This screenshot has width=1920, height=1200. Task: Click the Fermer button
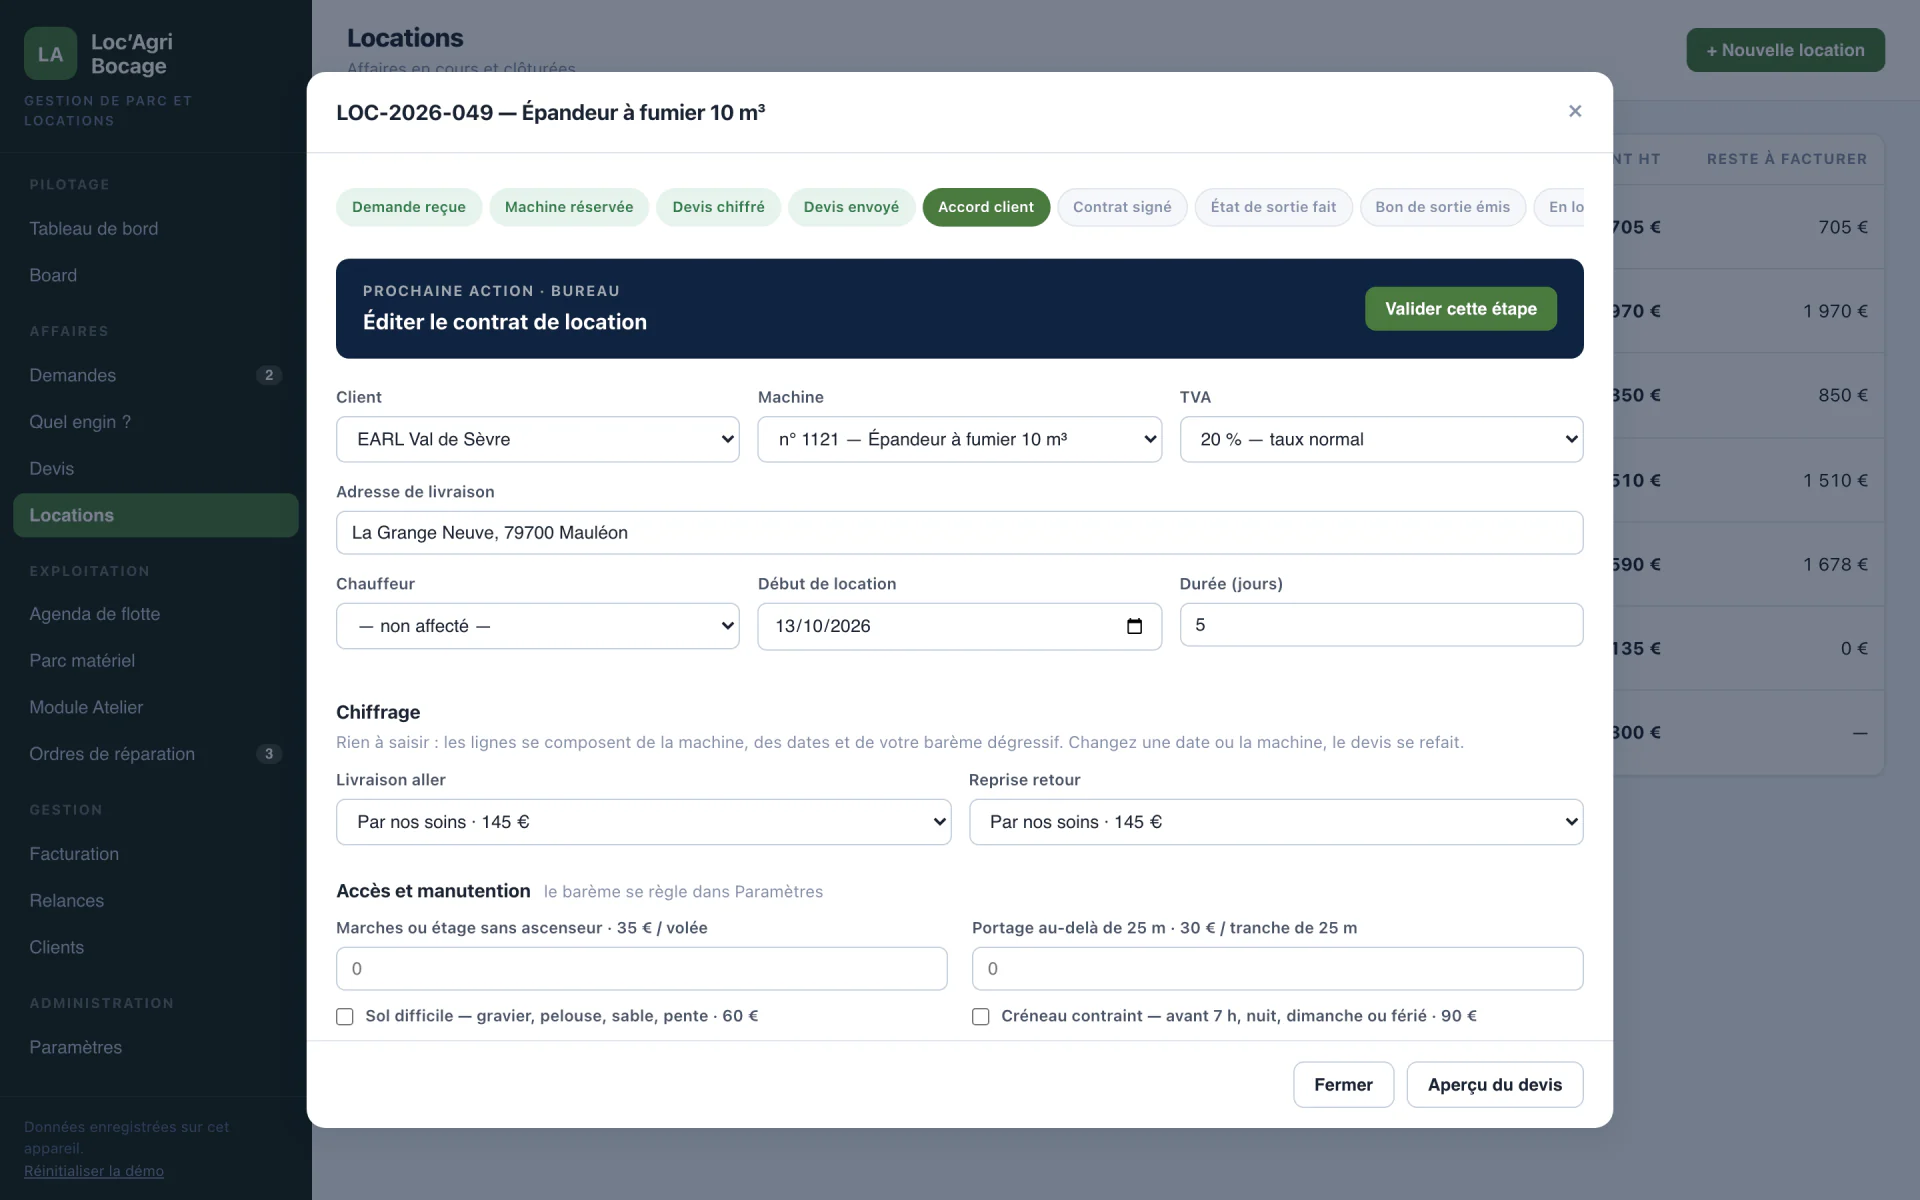[x=1343, y=1085]
